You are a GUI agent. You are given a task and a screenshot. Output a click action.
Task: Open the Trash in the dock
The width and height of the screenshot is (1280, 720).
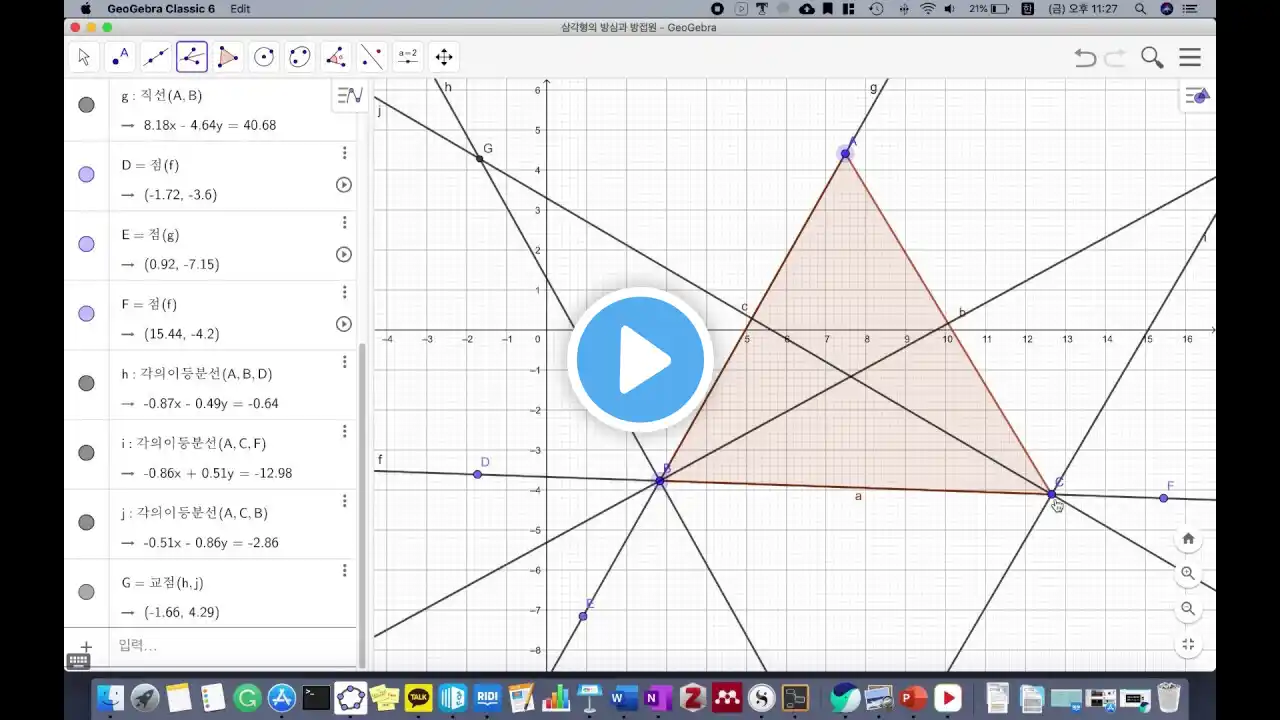[1168, 697]
